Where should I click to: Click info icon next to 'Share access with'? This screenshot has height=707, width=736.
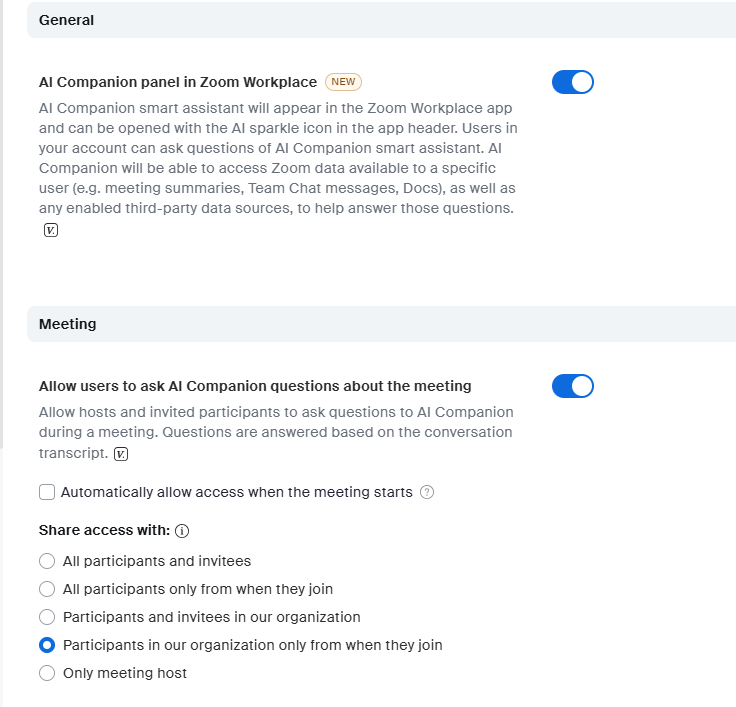coord(182,531)
